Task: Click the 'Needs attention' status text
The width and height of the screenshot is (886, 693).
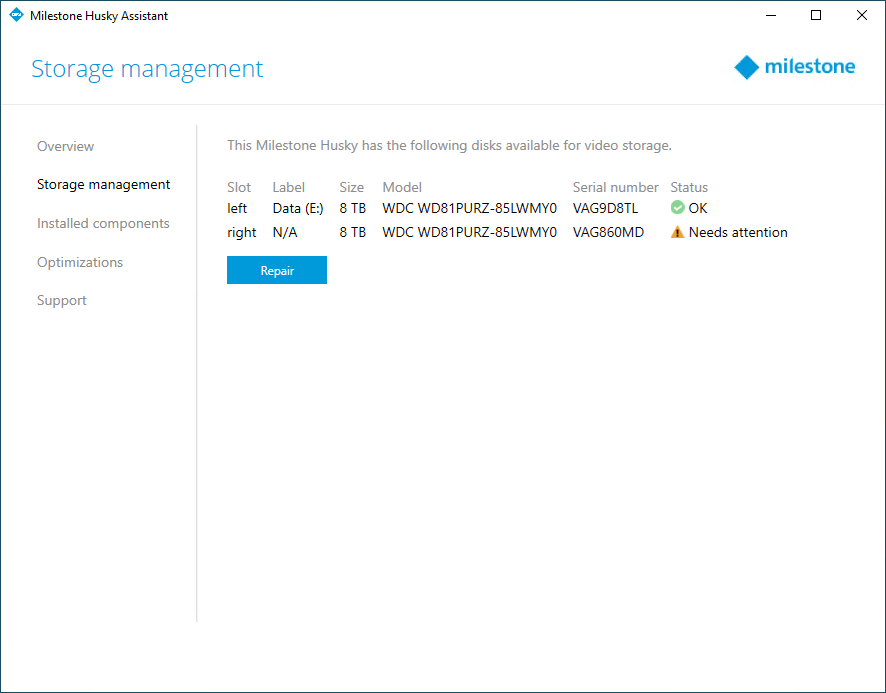Action: click(738, 232)
